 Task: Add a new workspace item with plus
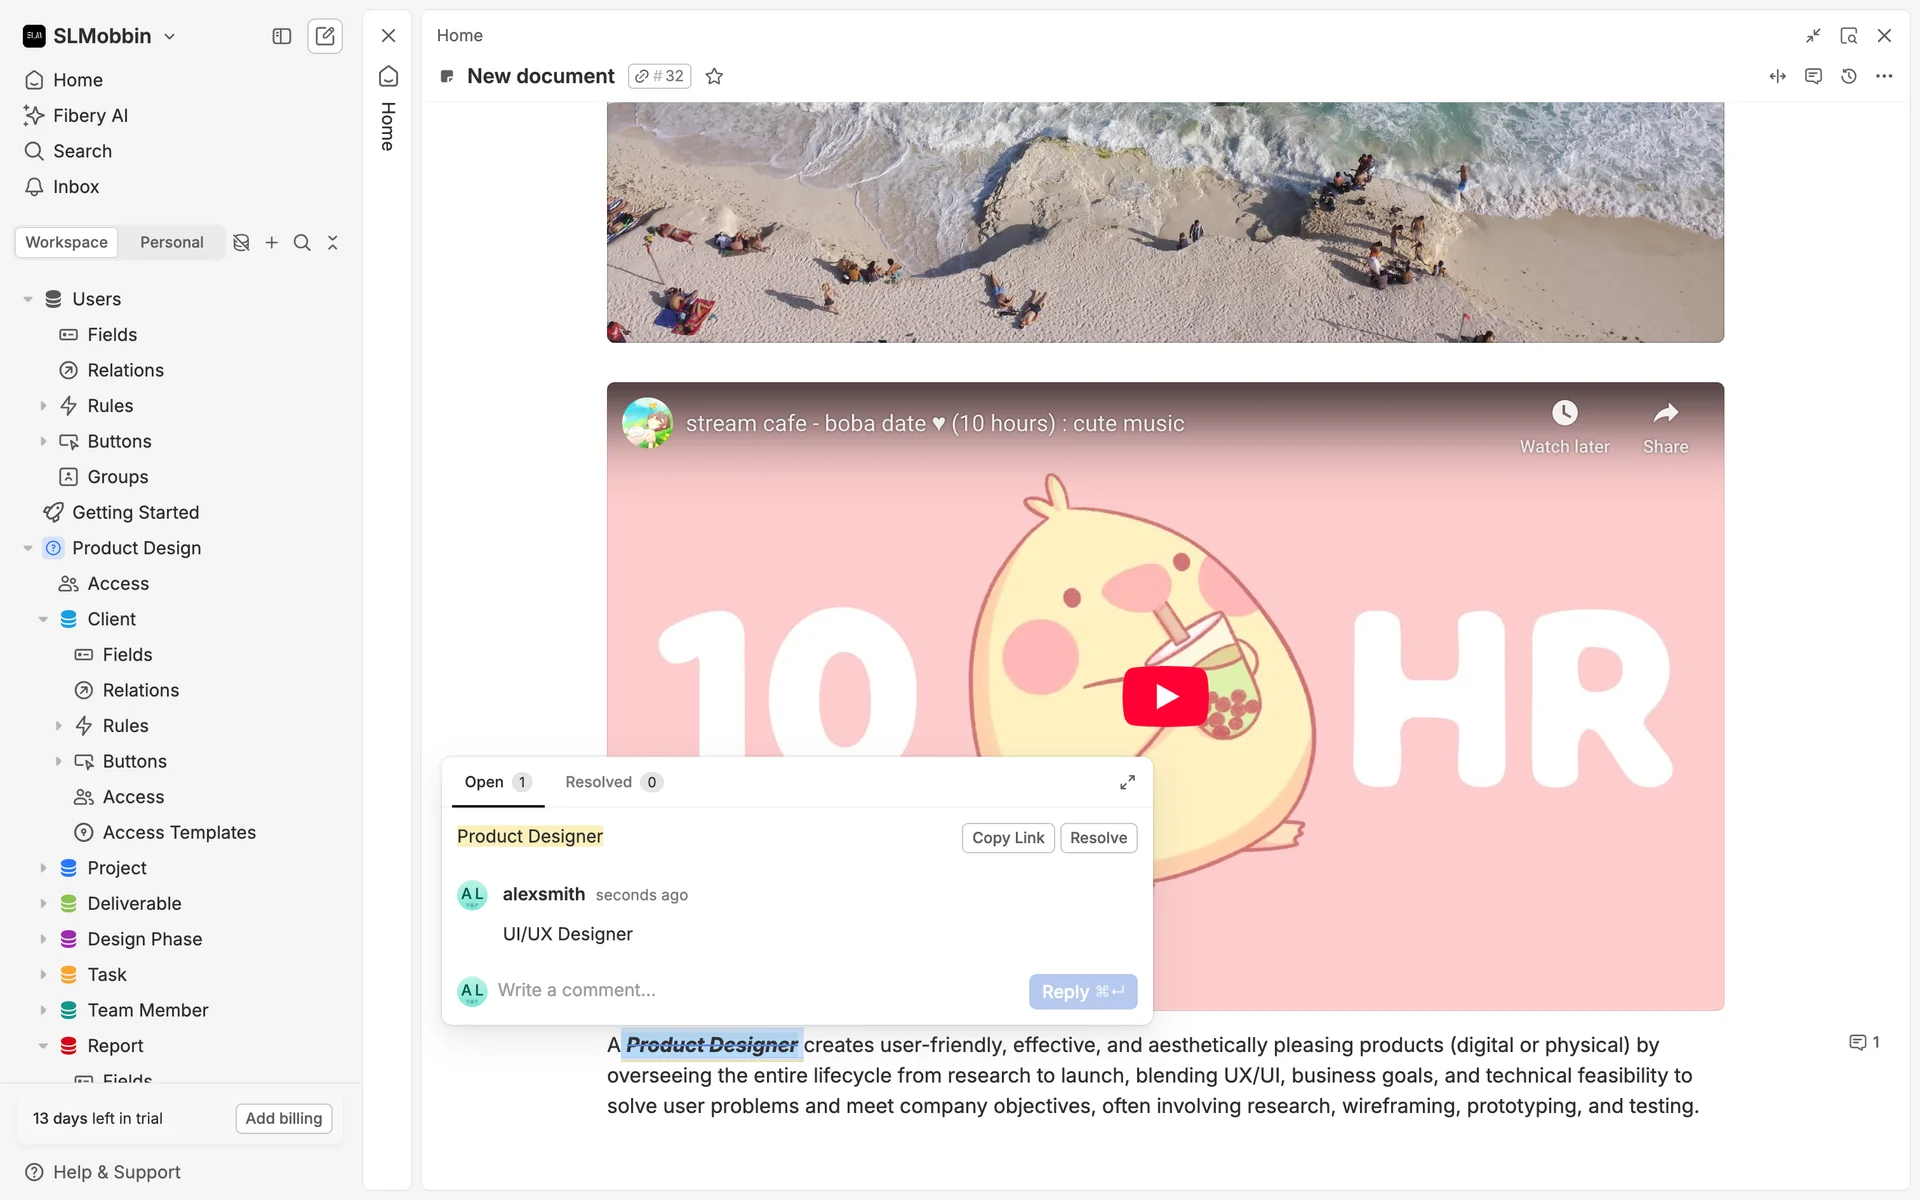tap(271, 243)
